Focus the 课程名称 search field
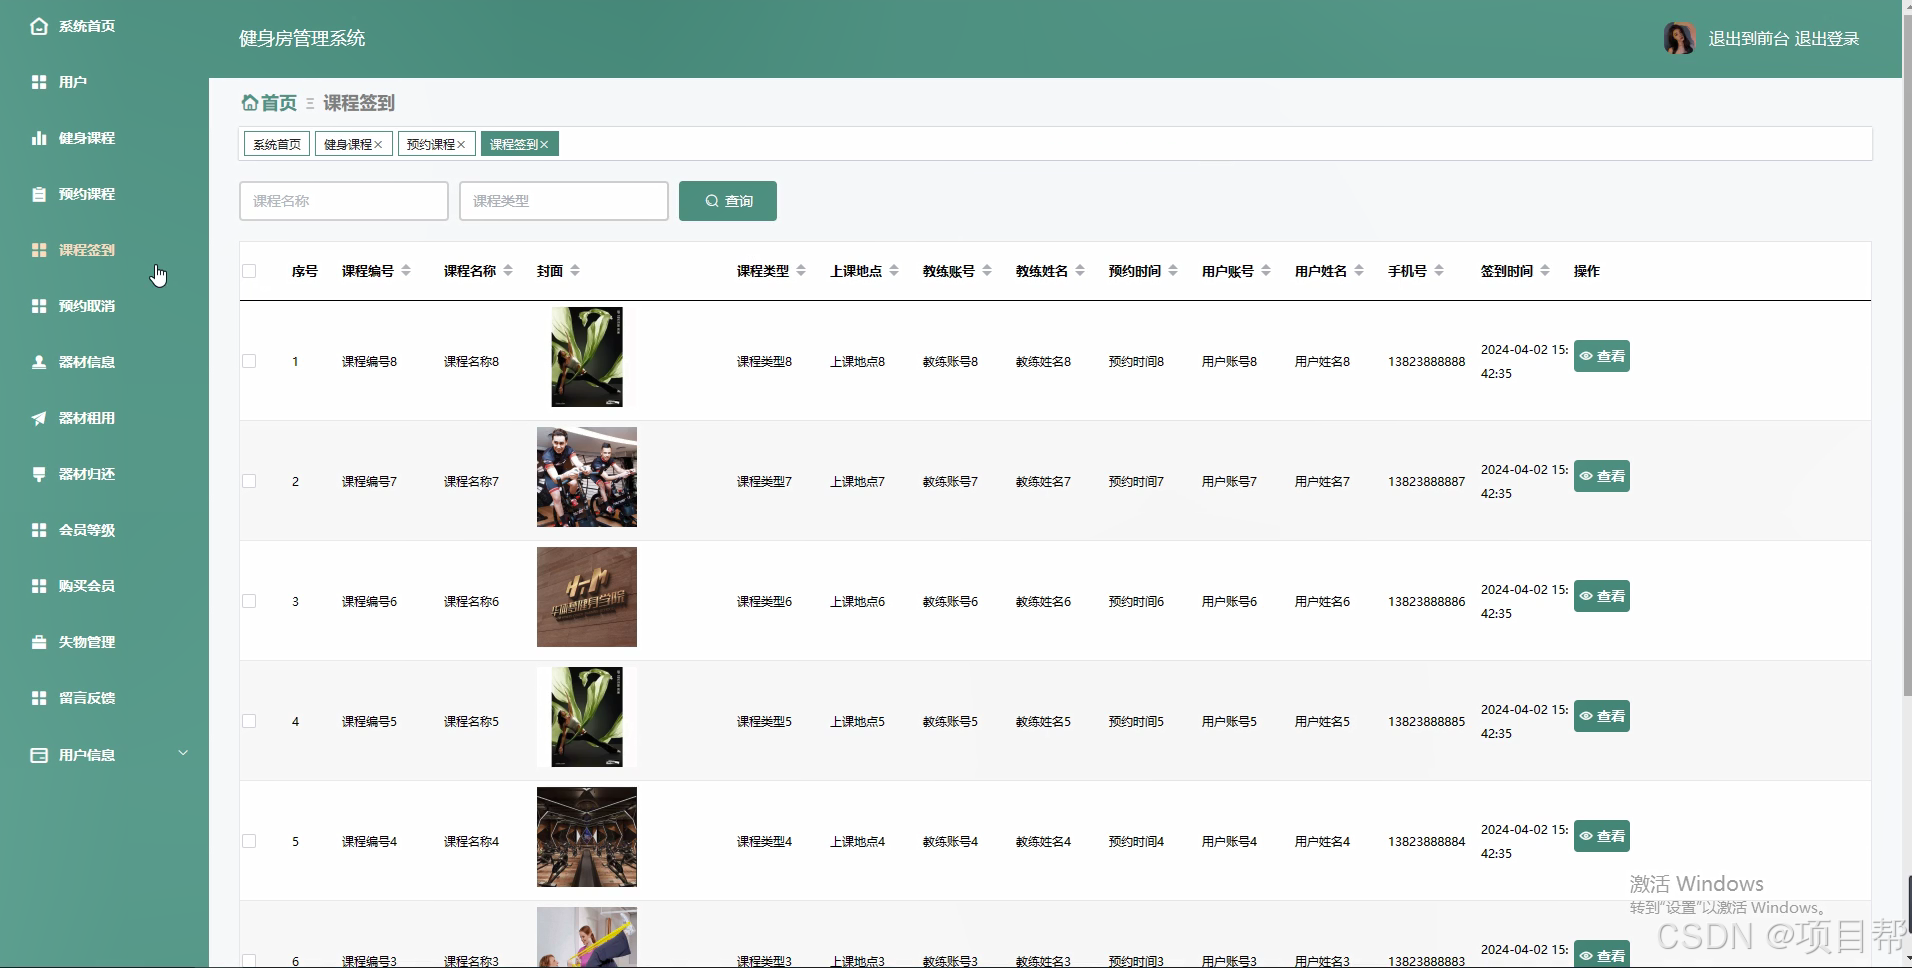The image size is (1912, 968). click(344, 201)
